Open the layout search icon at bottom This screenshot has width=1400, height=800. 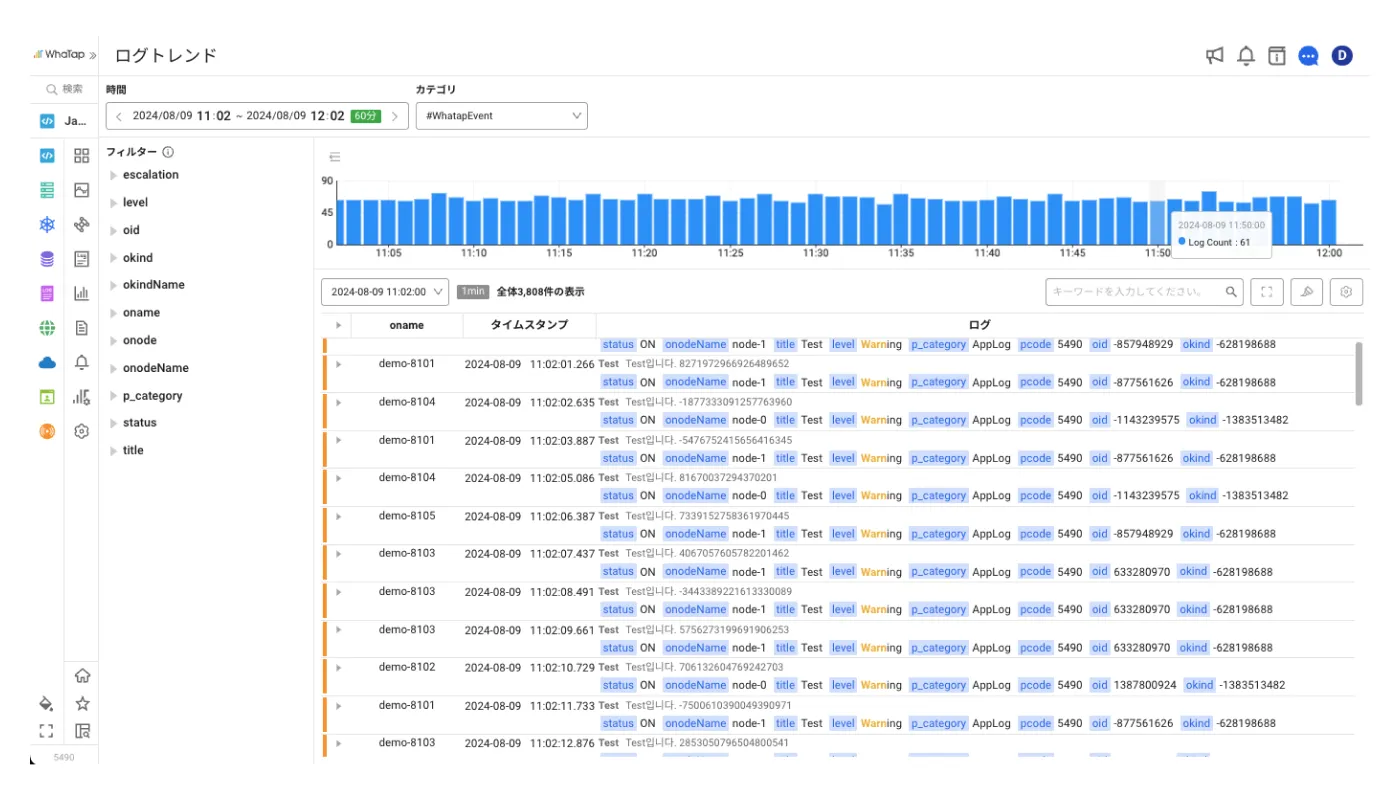pos(83,730)
